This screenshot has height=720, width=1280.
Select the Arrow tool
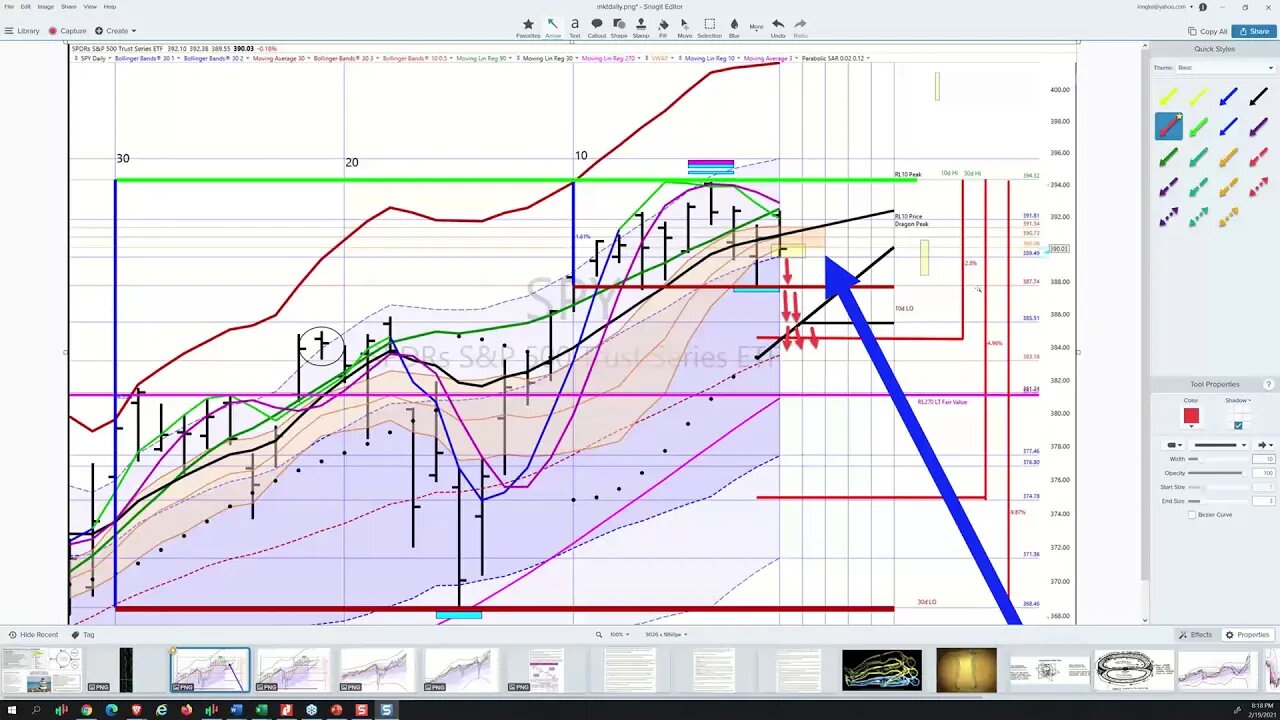552,27
